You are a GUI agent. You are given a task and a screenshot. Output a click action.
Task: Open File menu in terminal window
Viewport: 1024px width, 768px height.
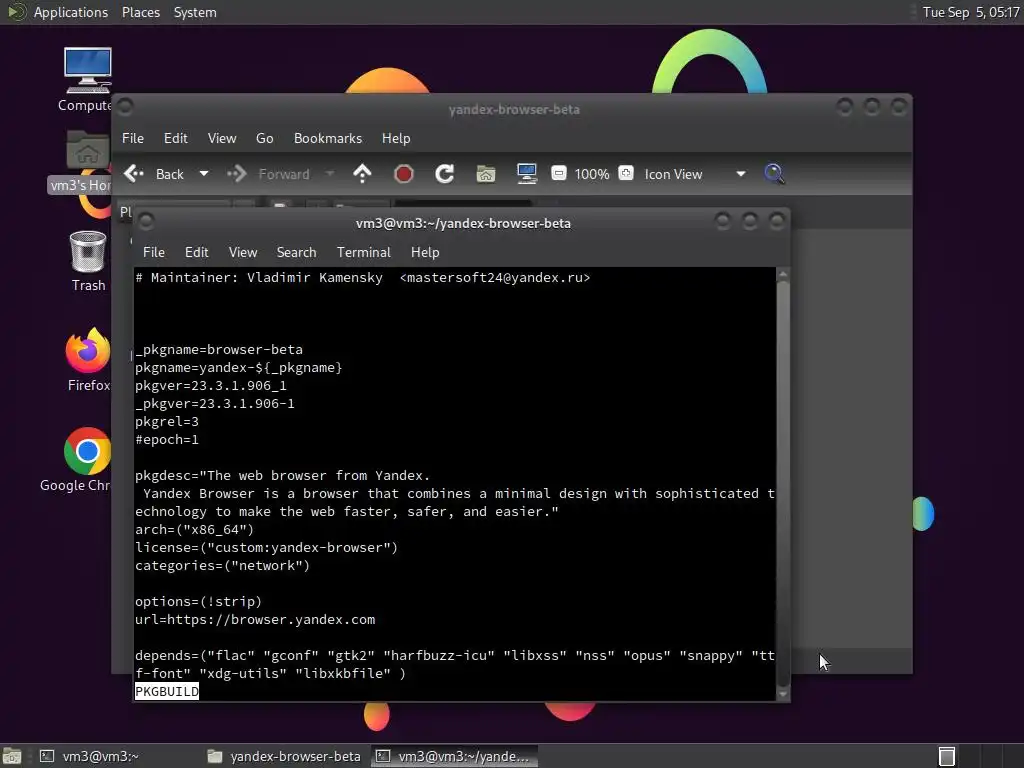tap(153, 252)
